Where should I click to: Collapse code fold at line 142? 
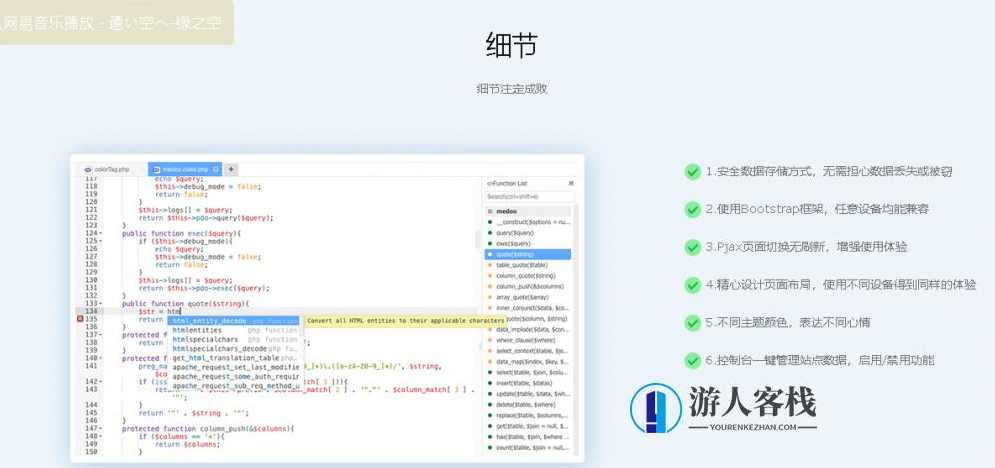pos(100,382)
